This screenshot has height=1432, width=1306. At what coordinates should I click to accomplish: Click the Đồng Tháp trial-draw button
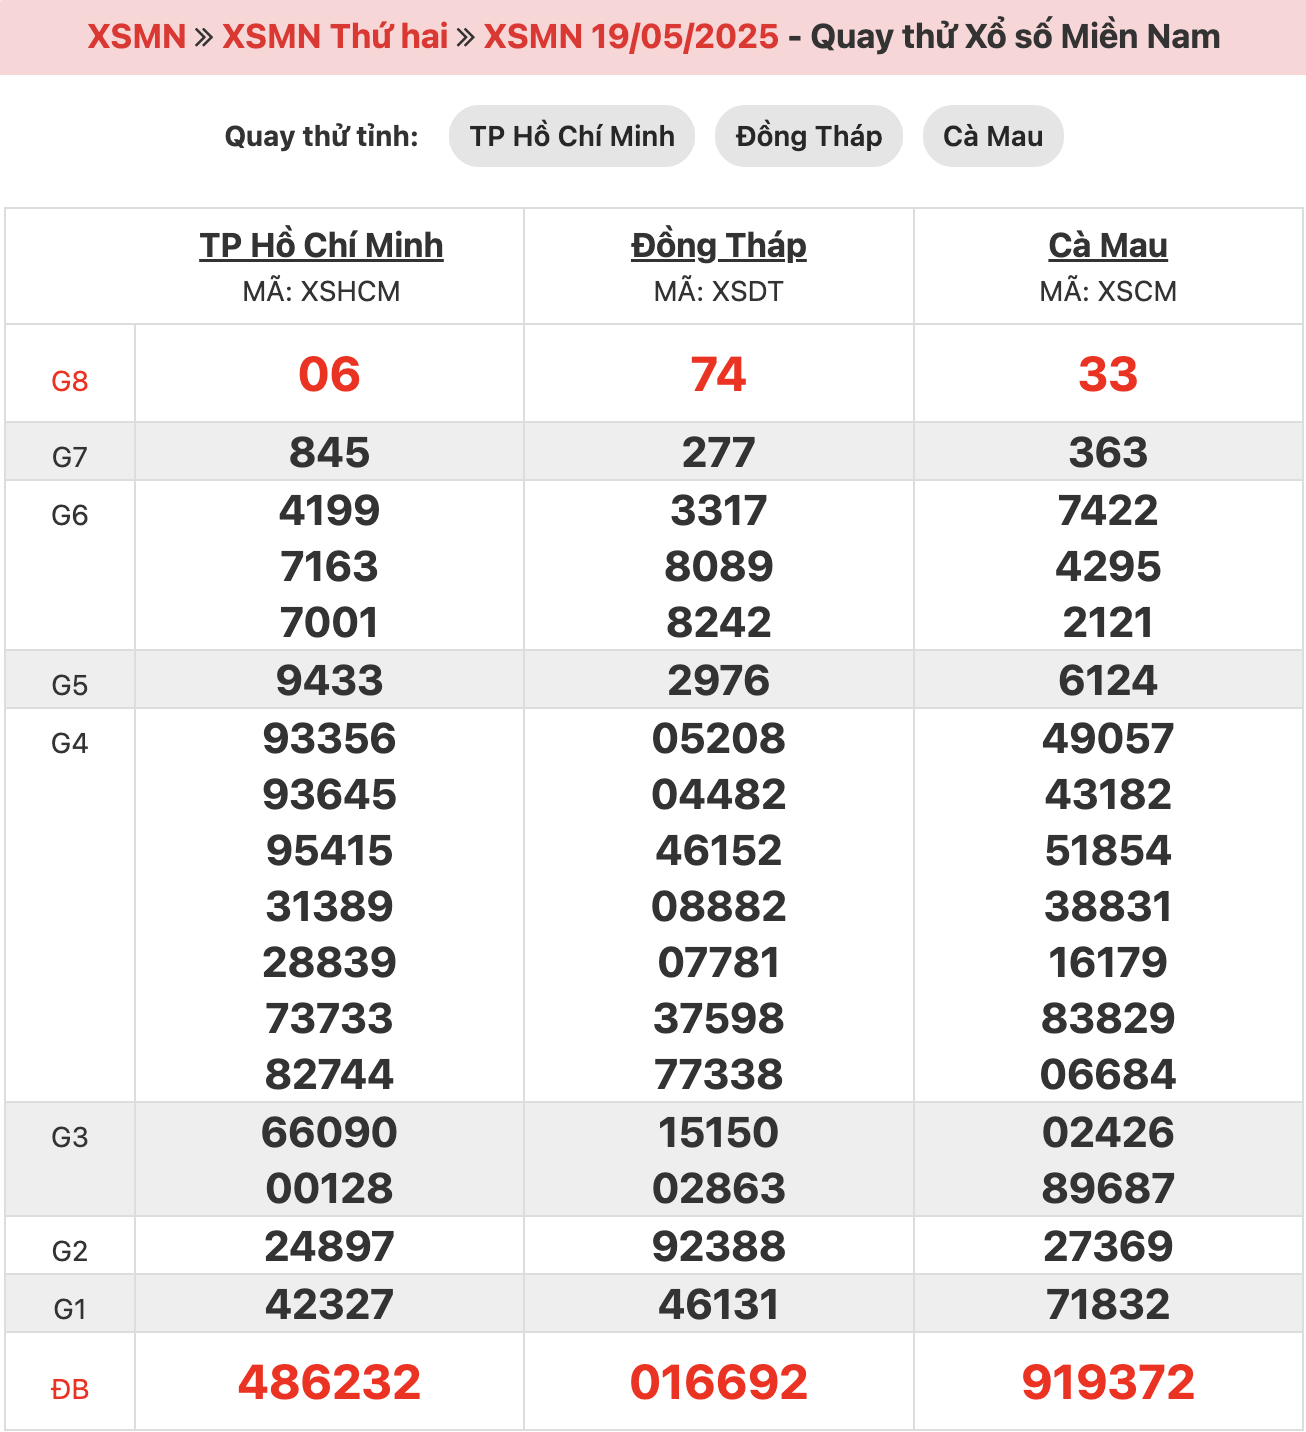(809, 136)
